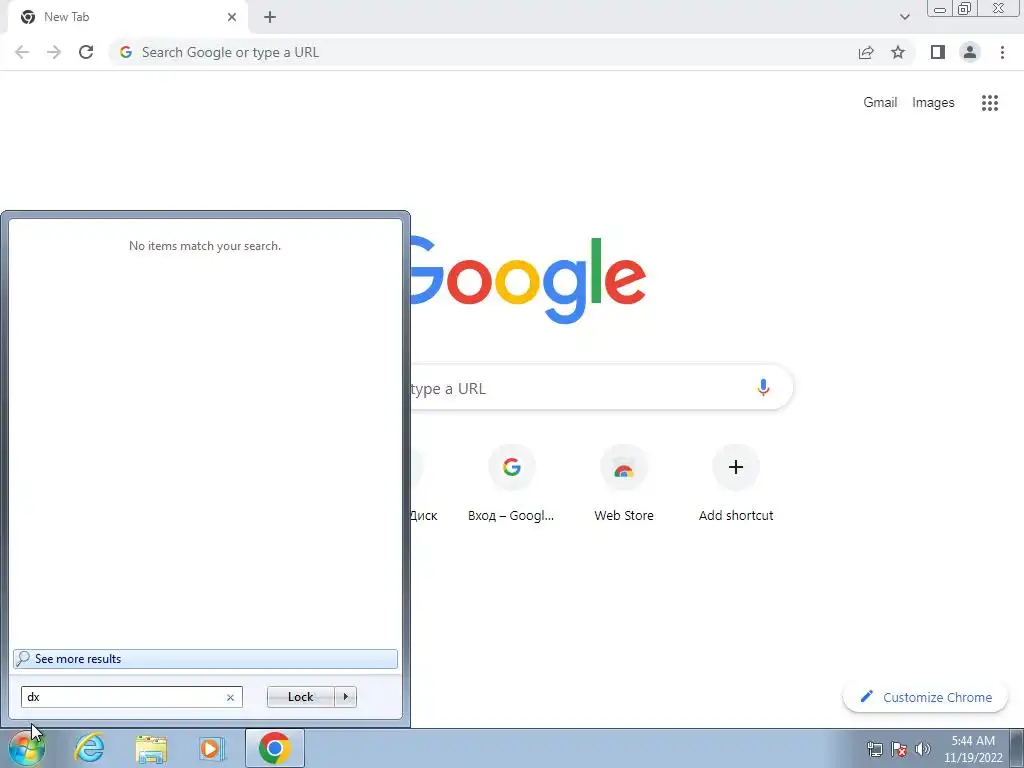1024x768 pixels.
Task: Open the Chrome three-dot menu
Action: click(1002, 52)
